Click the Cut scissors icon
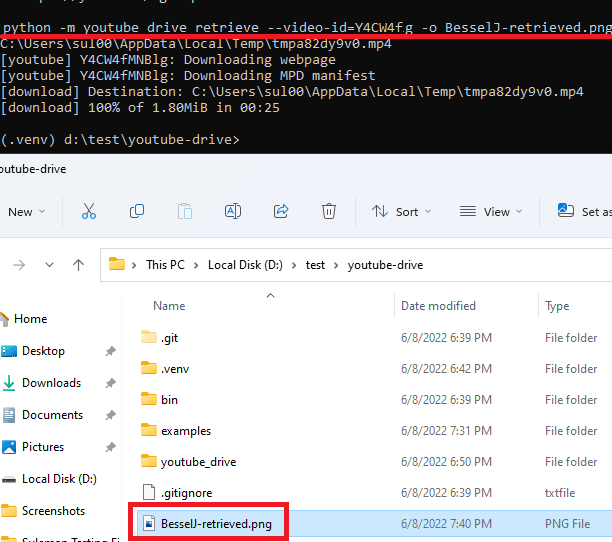 89,211
